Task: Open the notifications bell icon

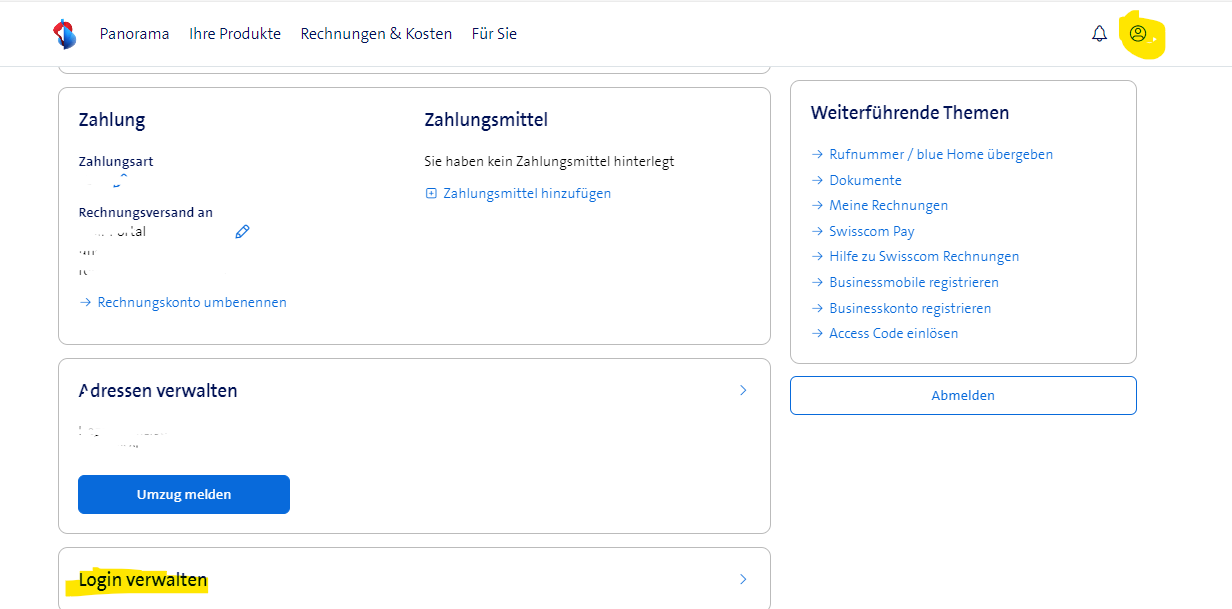Action: click(1099, 34)
